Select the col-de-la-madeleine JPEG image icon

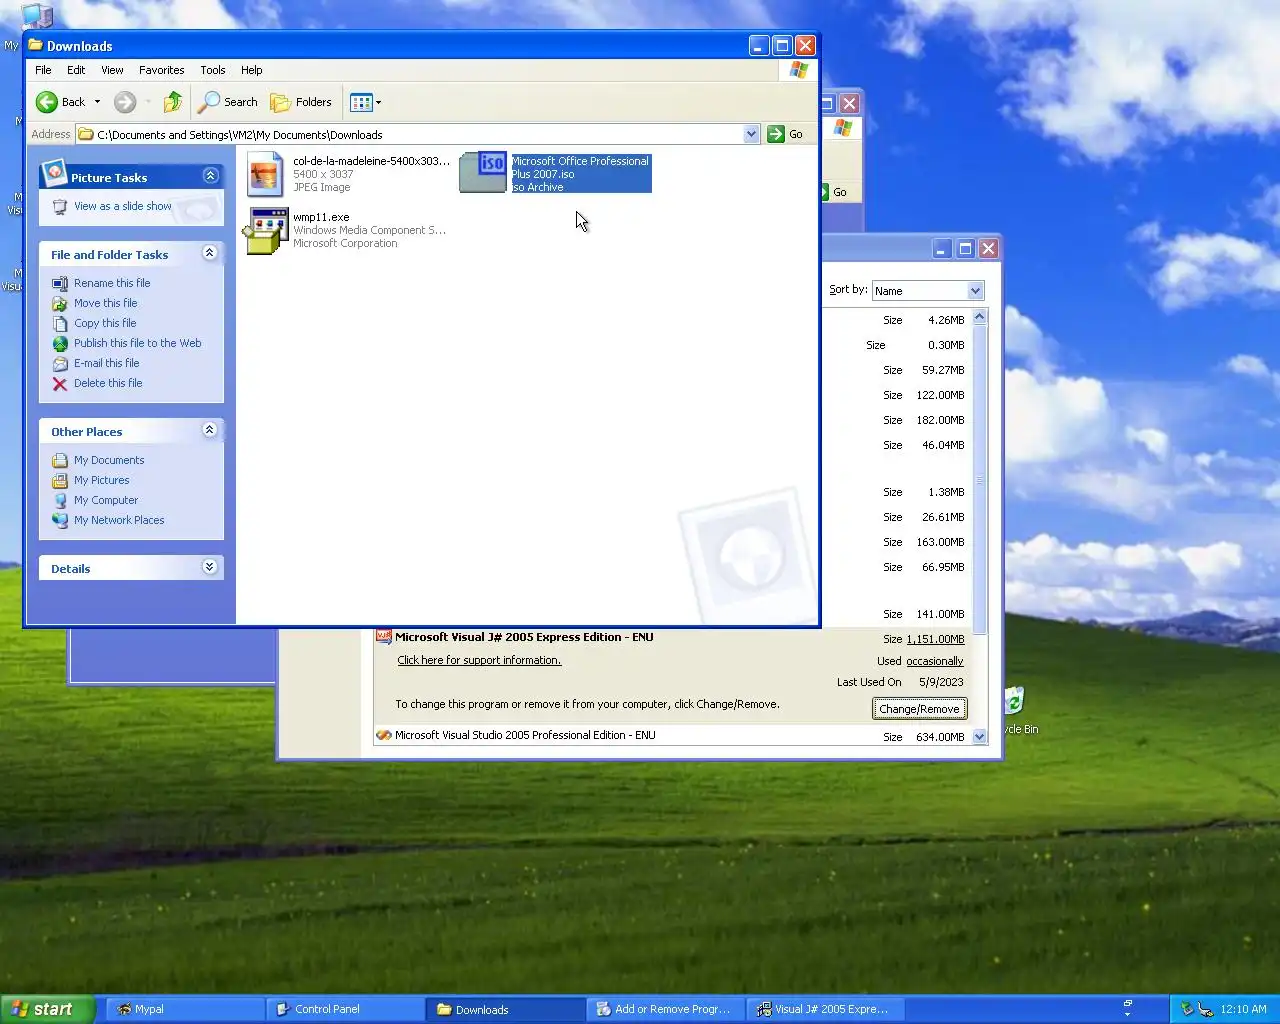(266, 174)
